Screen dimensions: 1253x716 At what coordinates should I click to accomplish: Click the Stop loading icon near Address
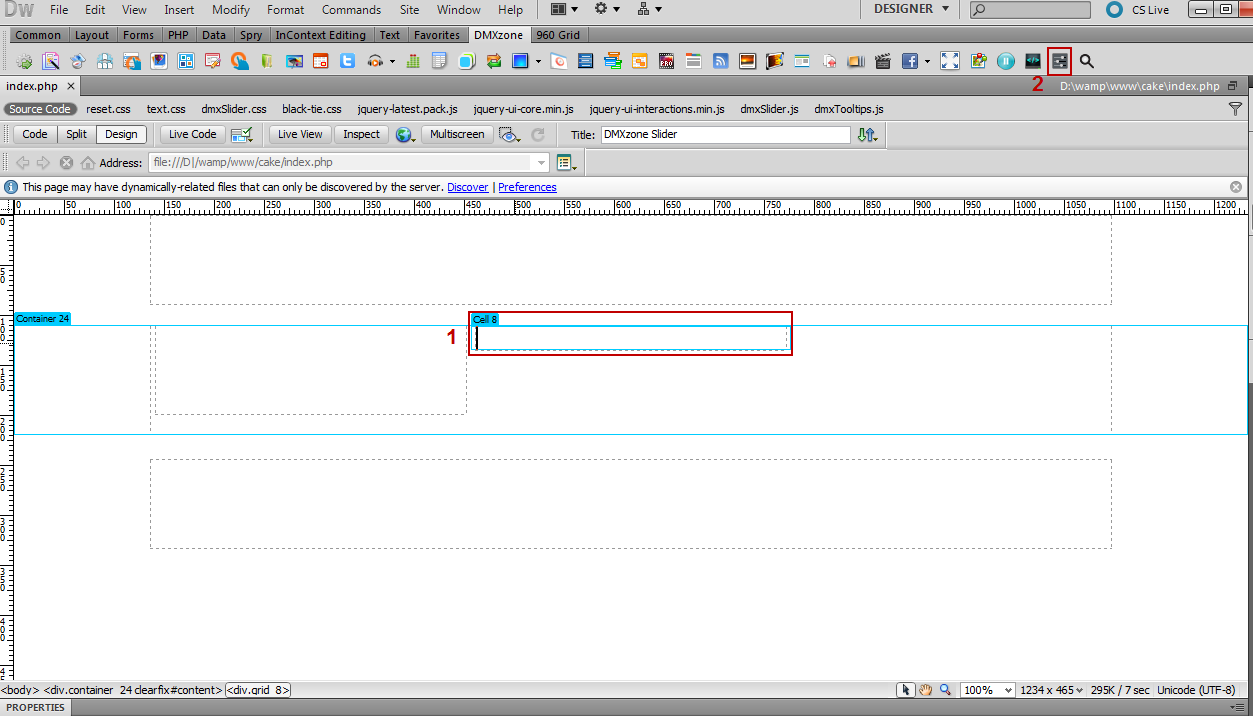(x=66, y=162)
